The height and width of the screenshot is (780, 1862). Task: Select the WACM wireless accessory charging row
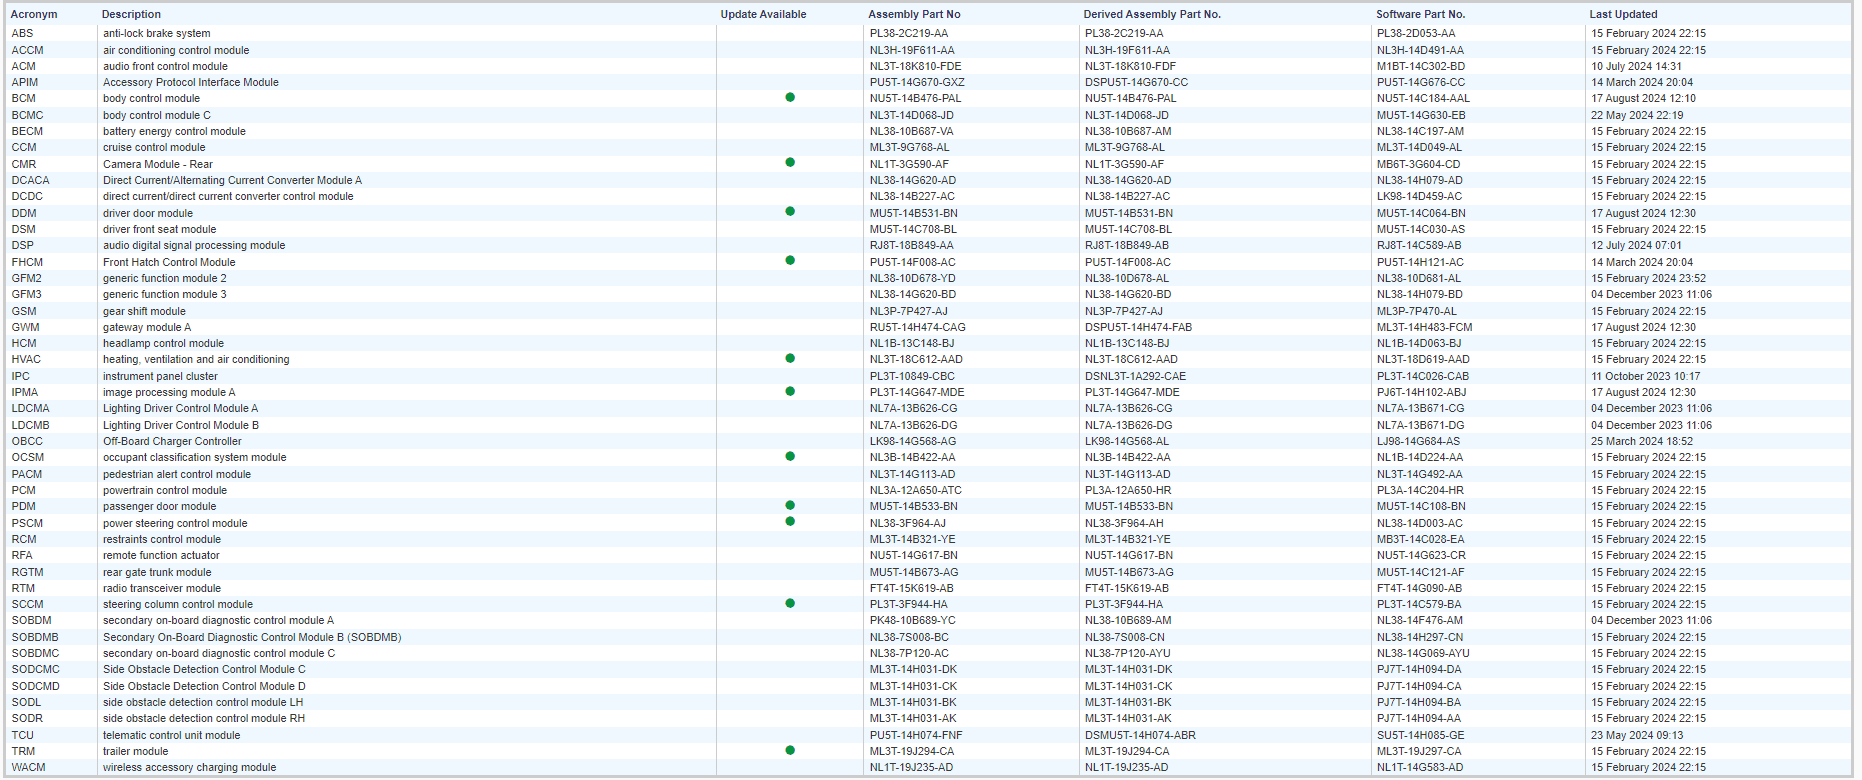click(189, 768)
